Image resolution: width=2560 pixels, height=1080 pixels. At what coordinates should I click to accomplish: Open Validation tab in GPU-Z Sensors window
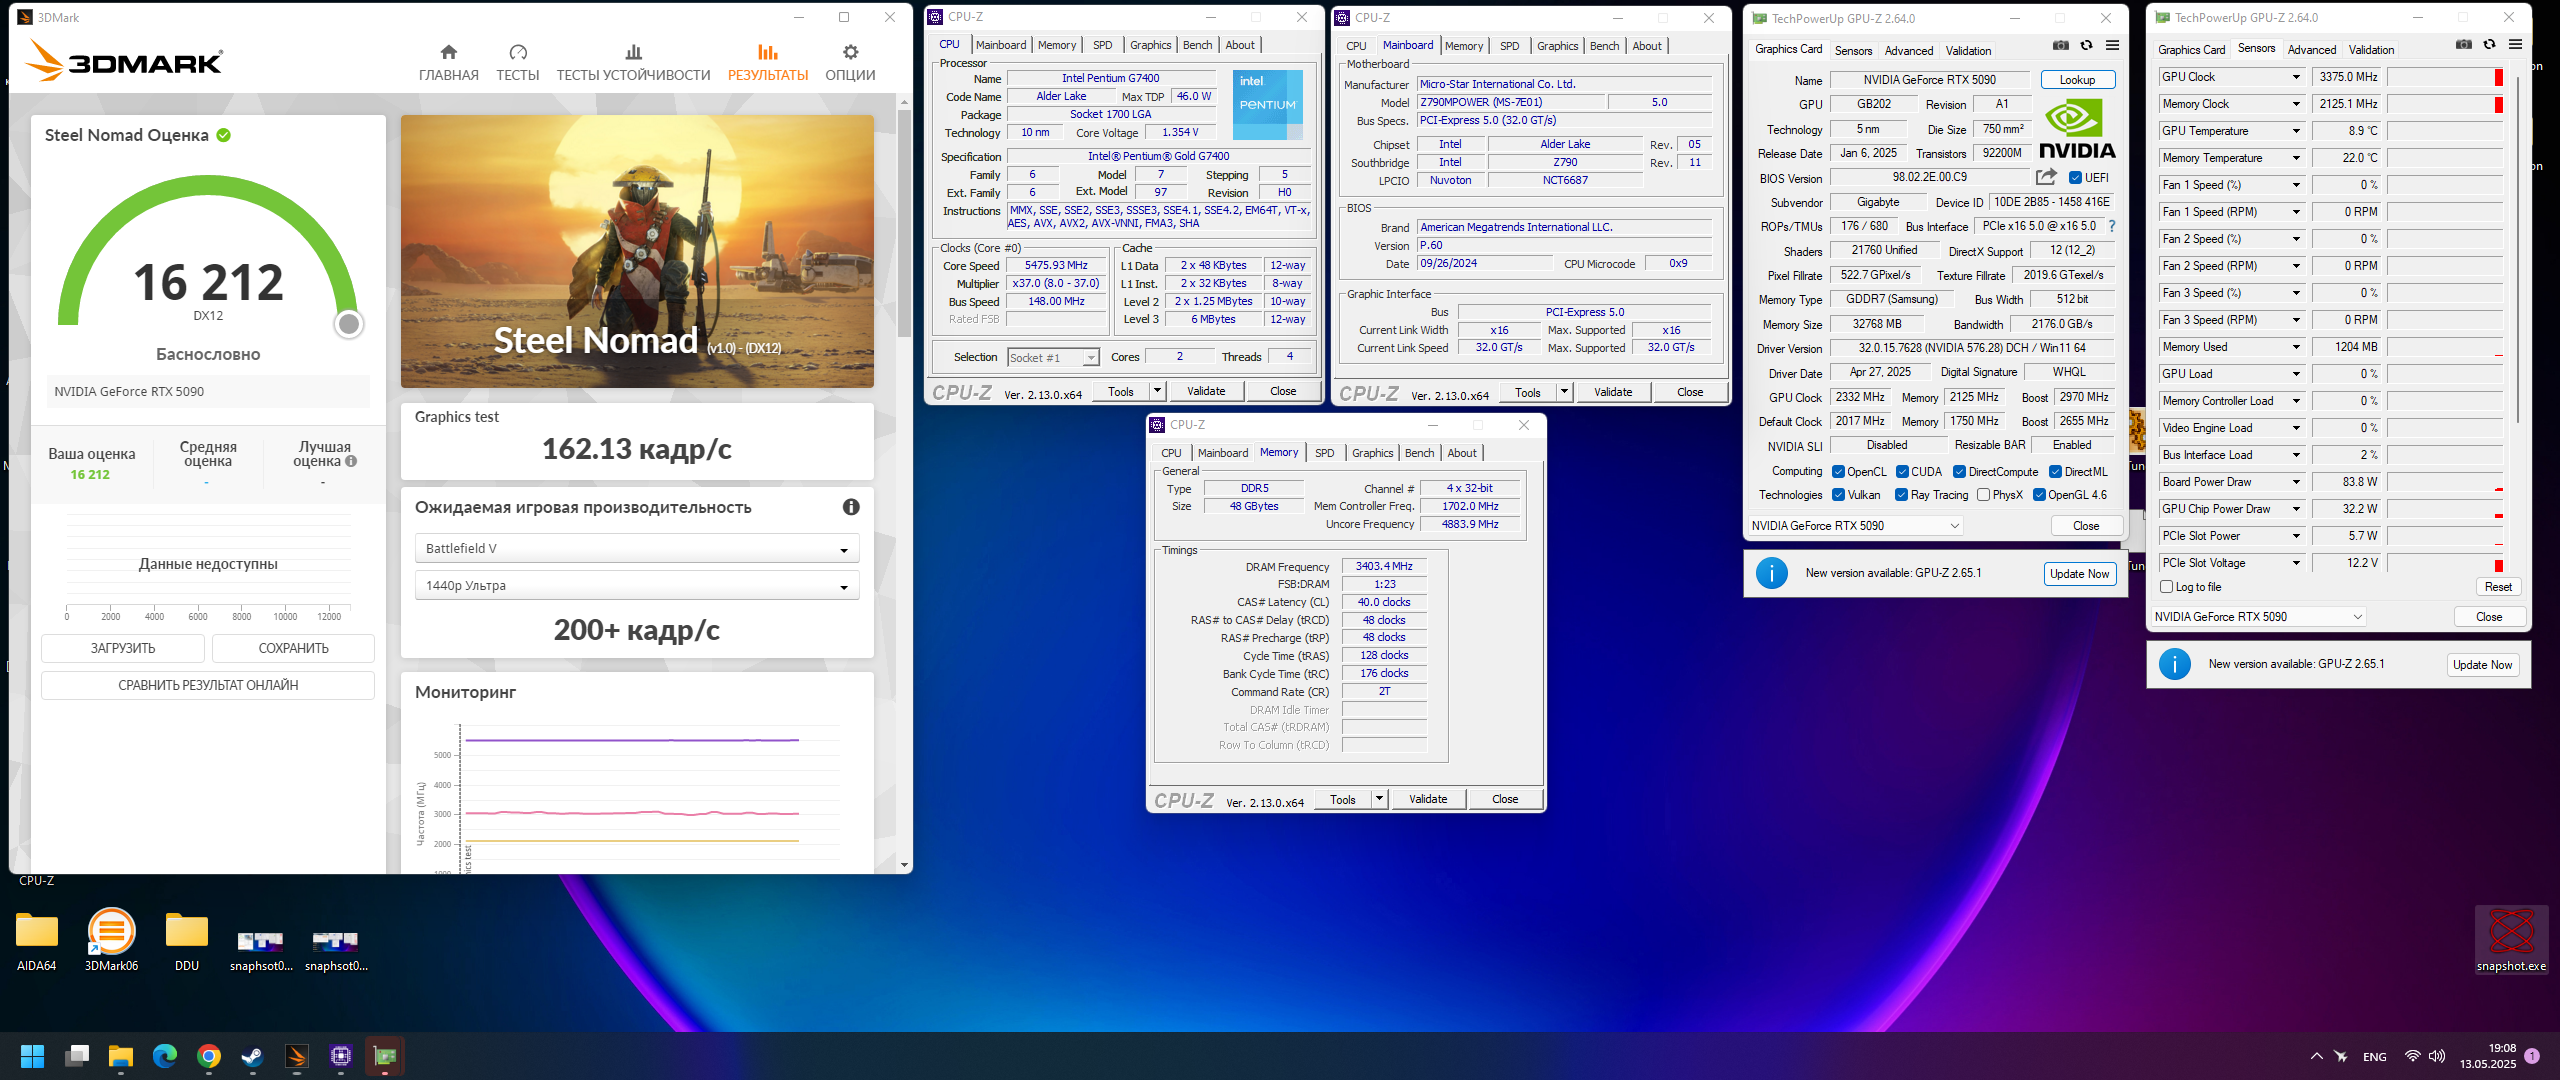click(2371, 50)
